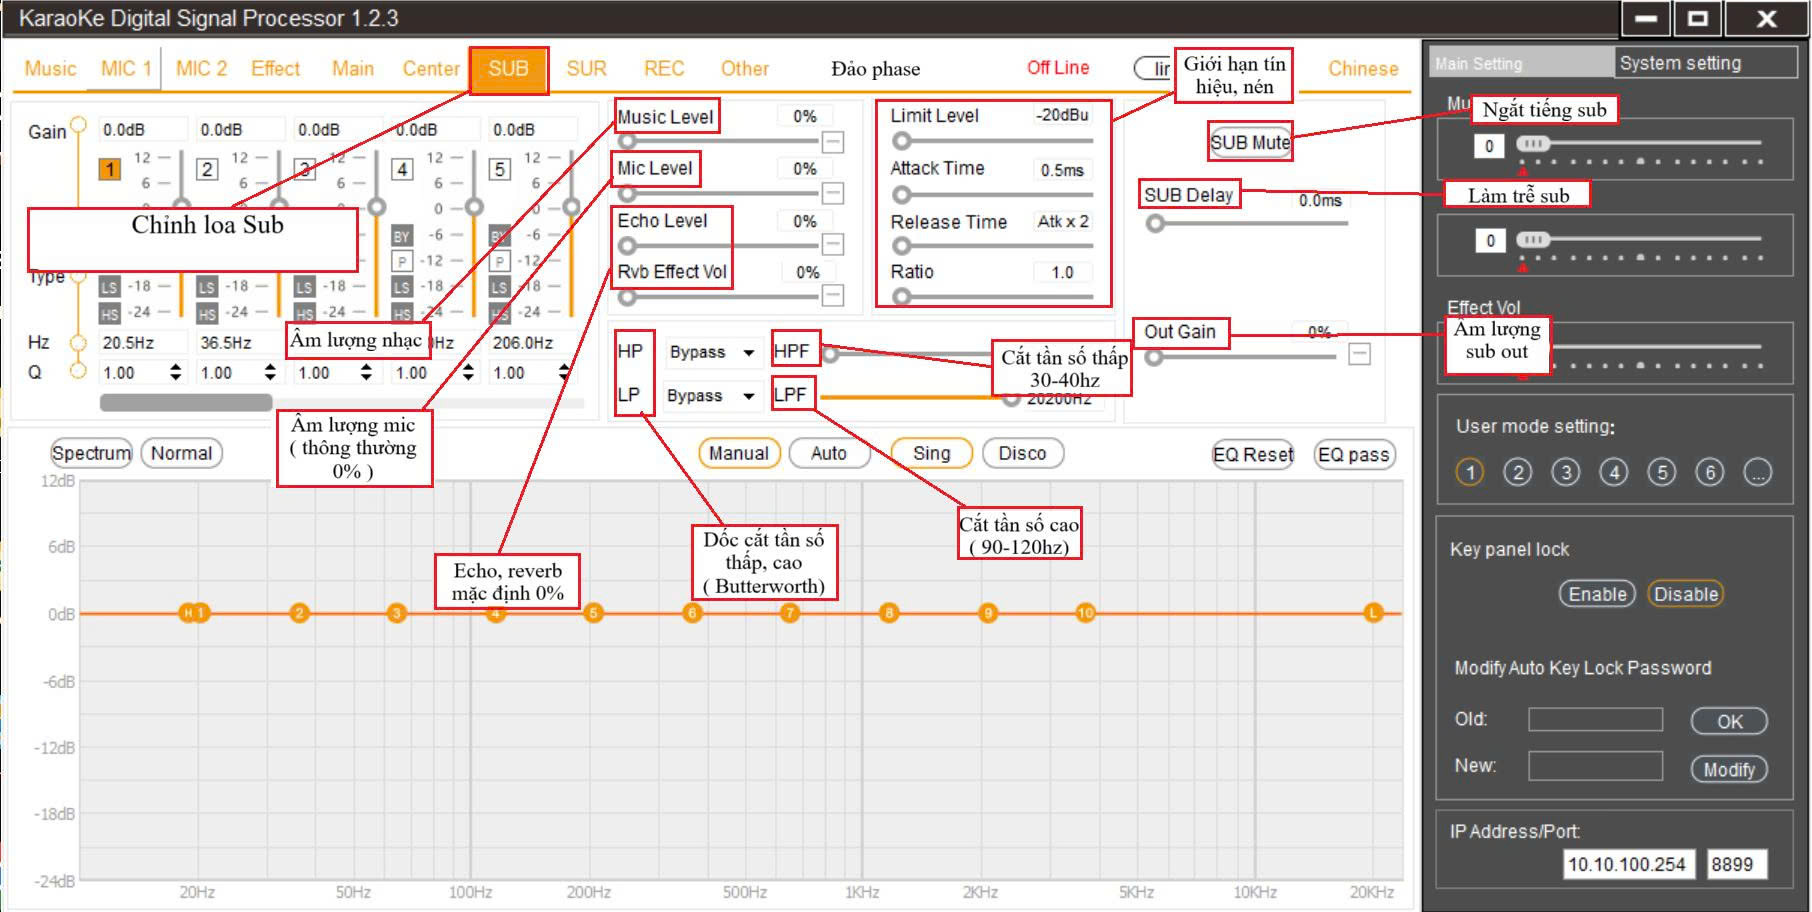Adjust the SUB Delay slider

(x=1247, y=223)
